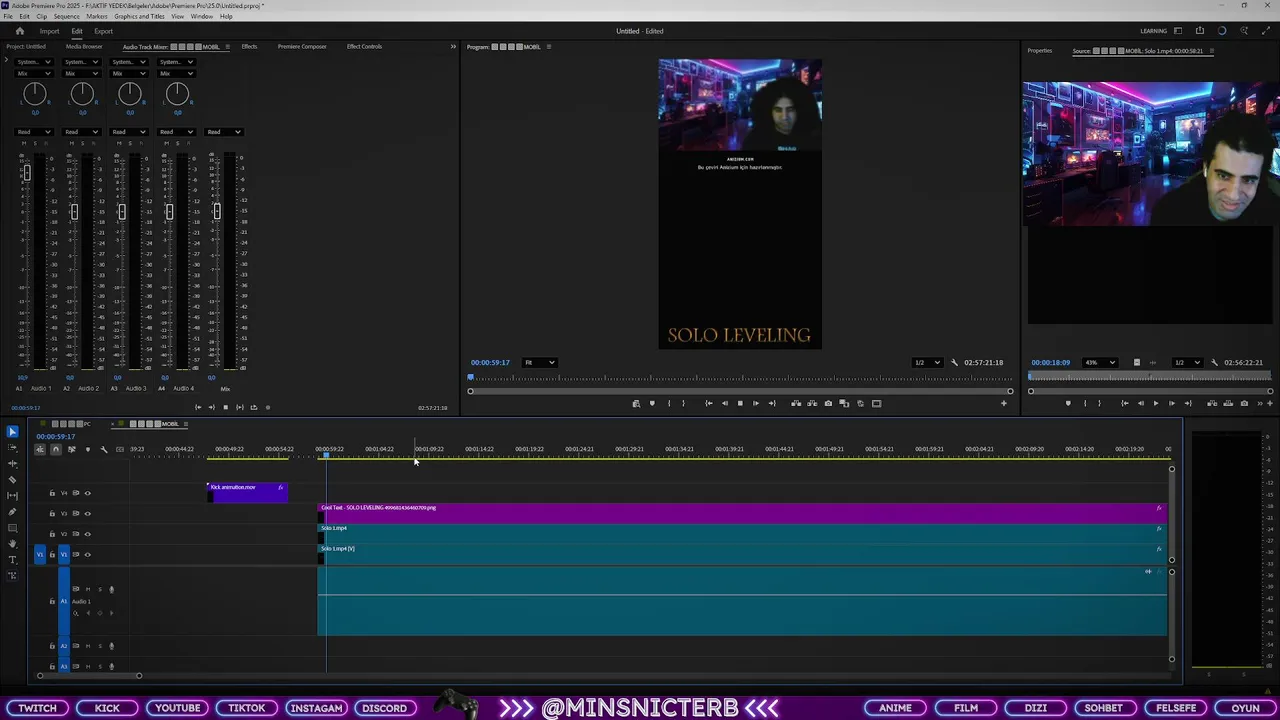The image size is (1280, 720).
Task: Step forward one frame in Program monitor
Action: click(x=756, y=403)
